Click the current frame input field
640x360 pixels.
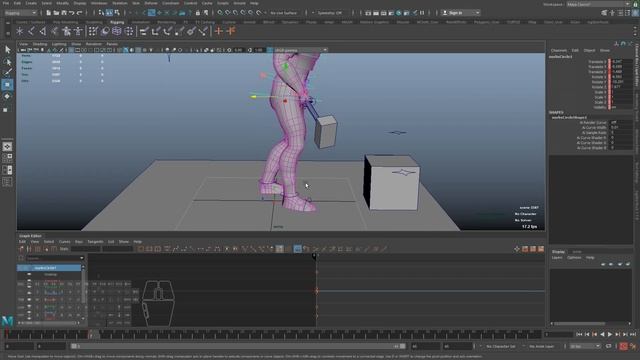[558, 334]
